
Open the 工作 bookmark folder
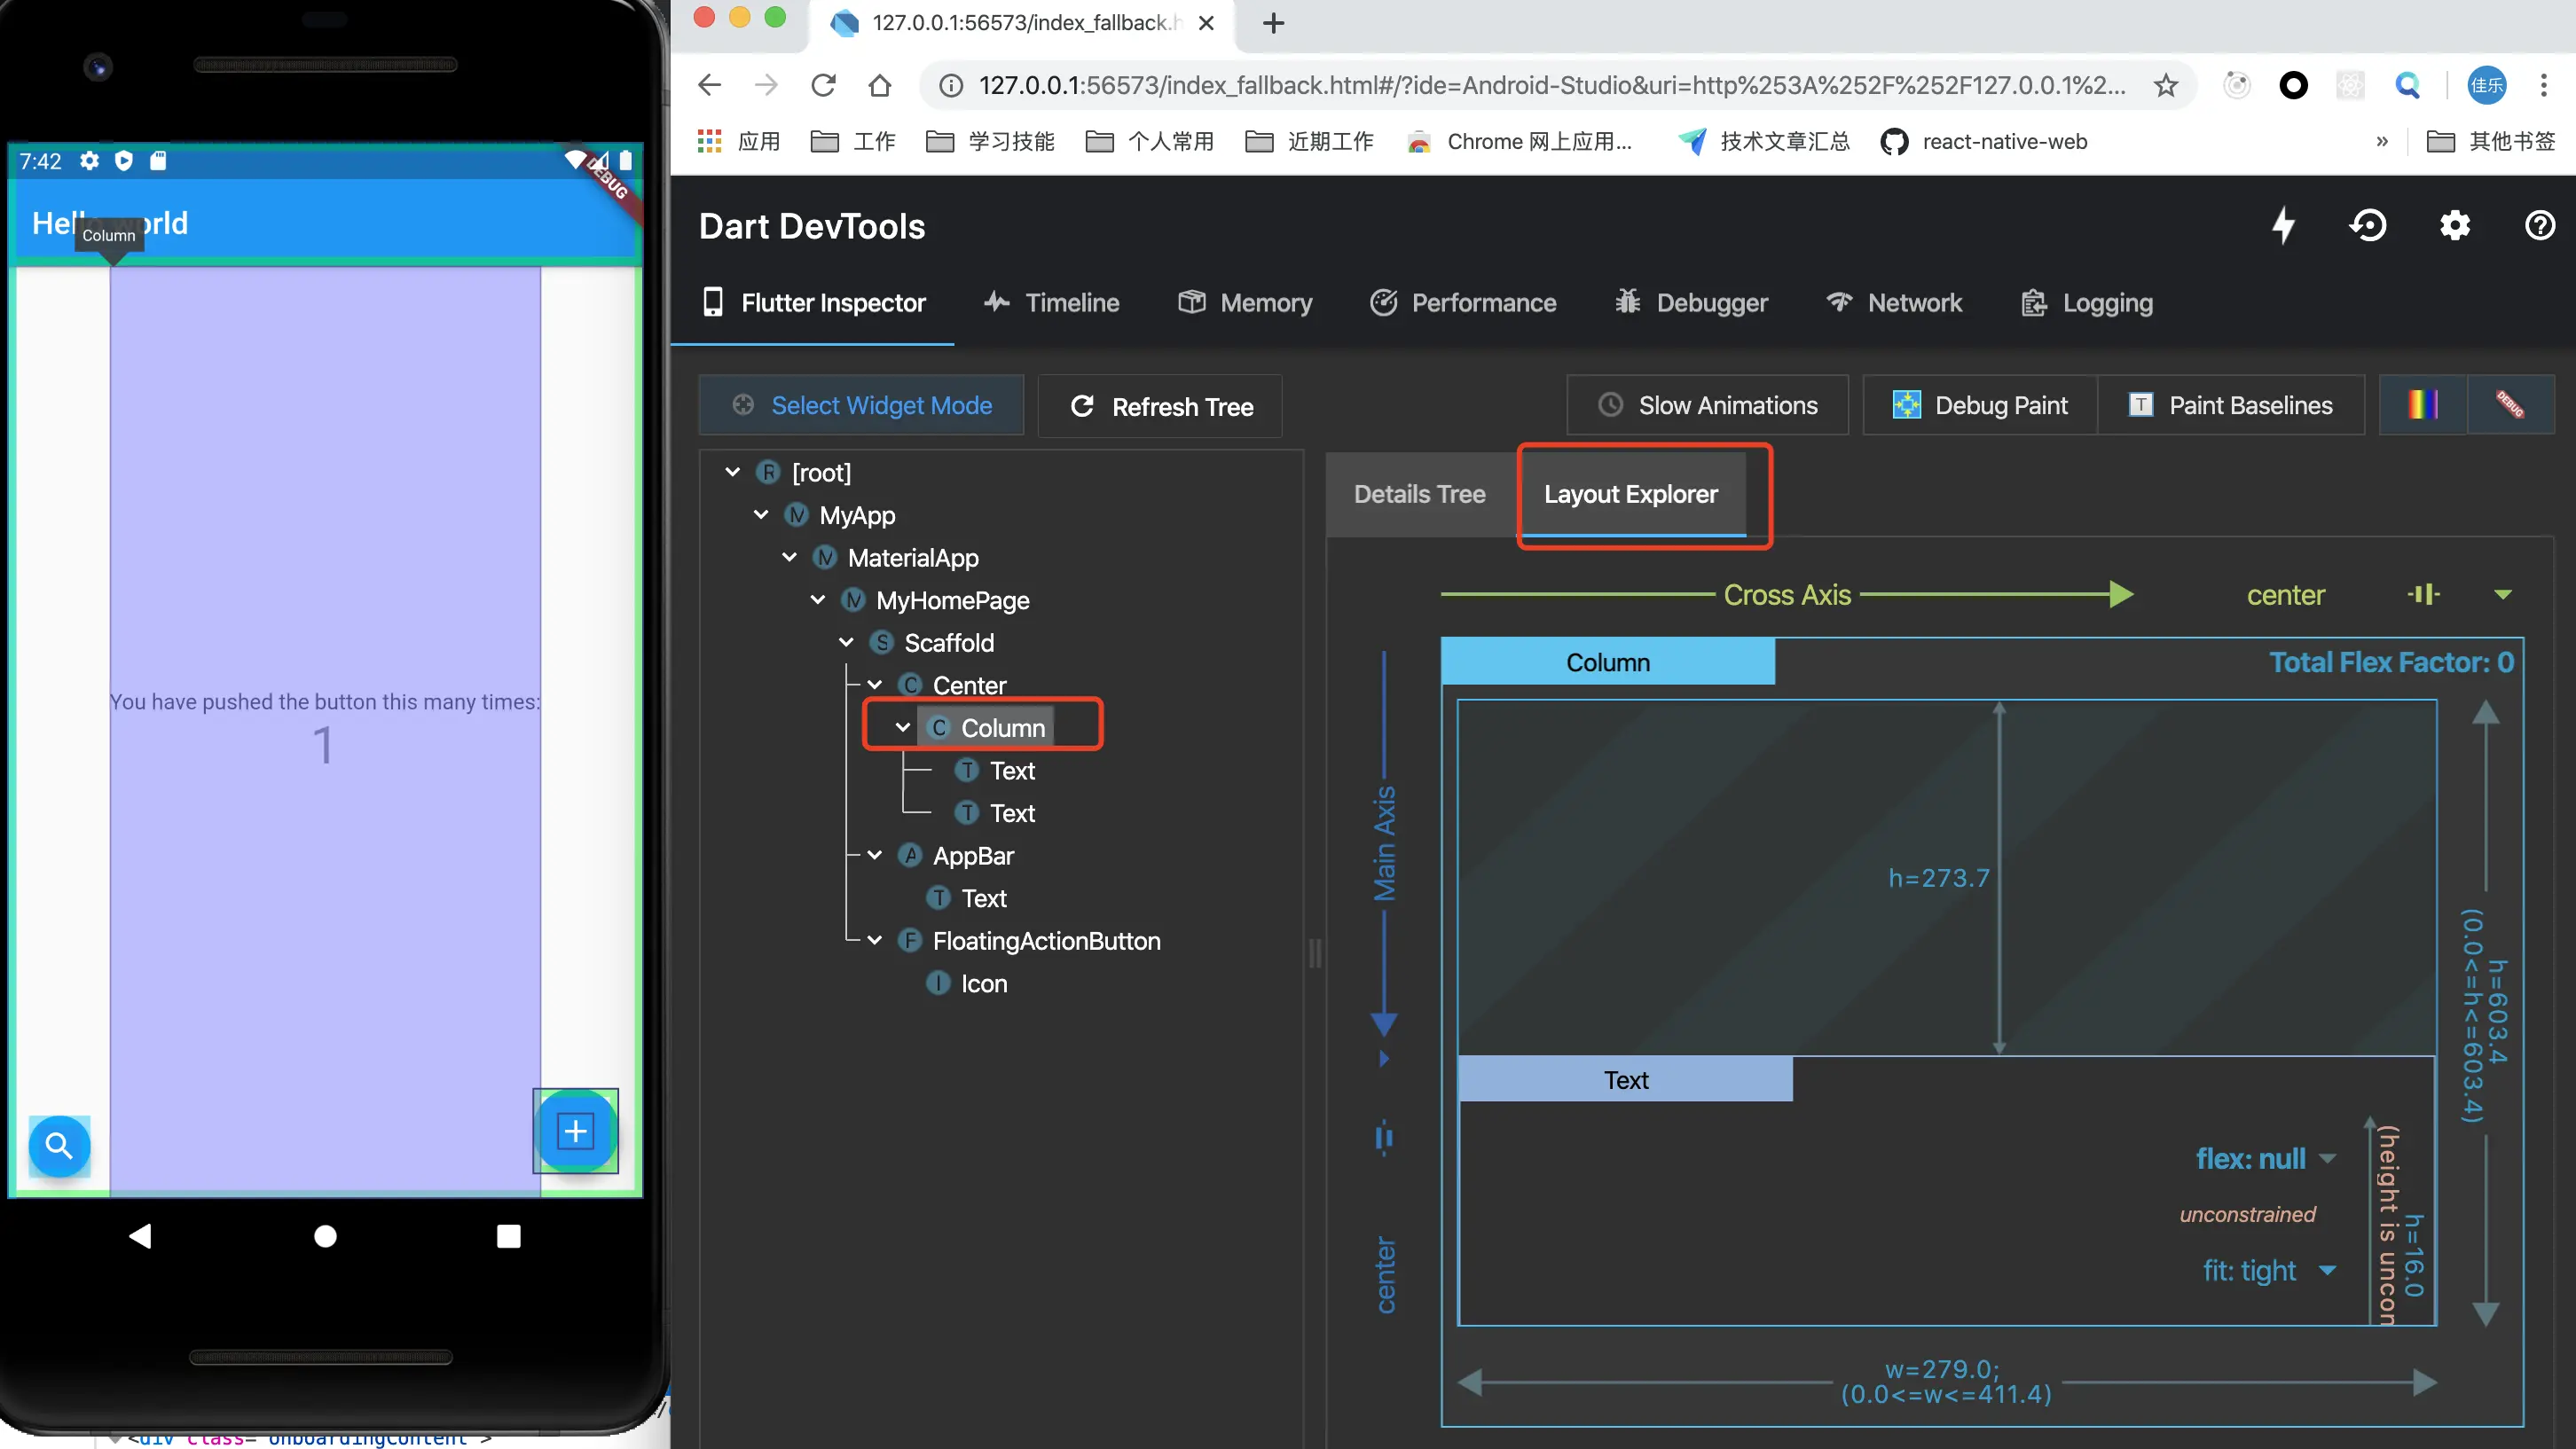(x=853, y=142)
